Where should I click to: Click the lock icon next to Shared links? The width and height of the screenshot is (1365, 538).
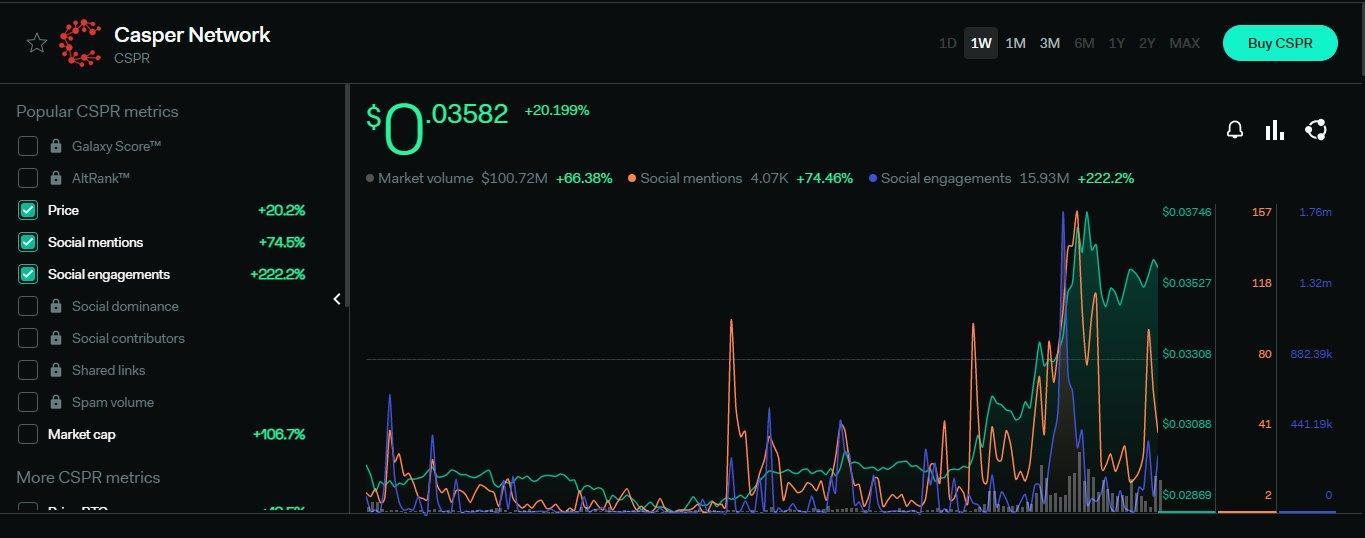pyautogui.click(x=56, y=370)
